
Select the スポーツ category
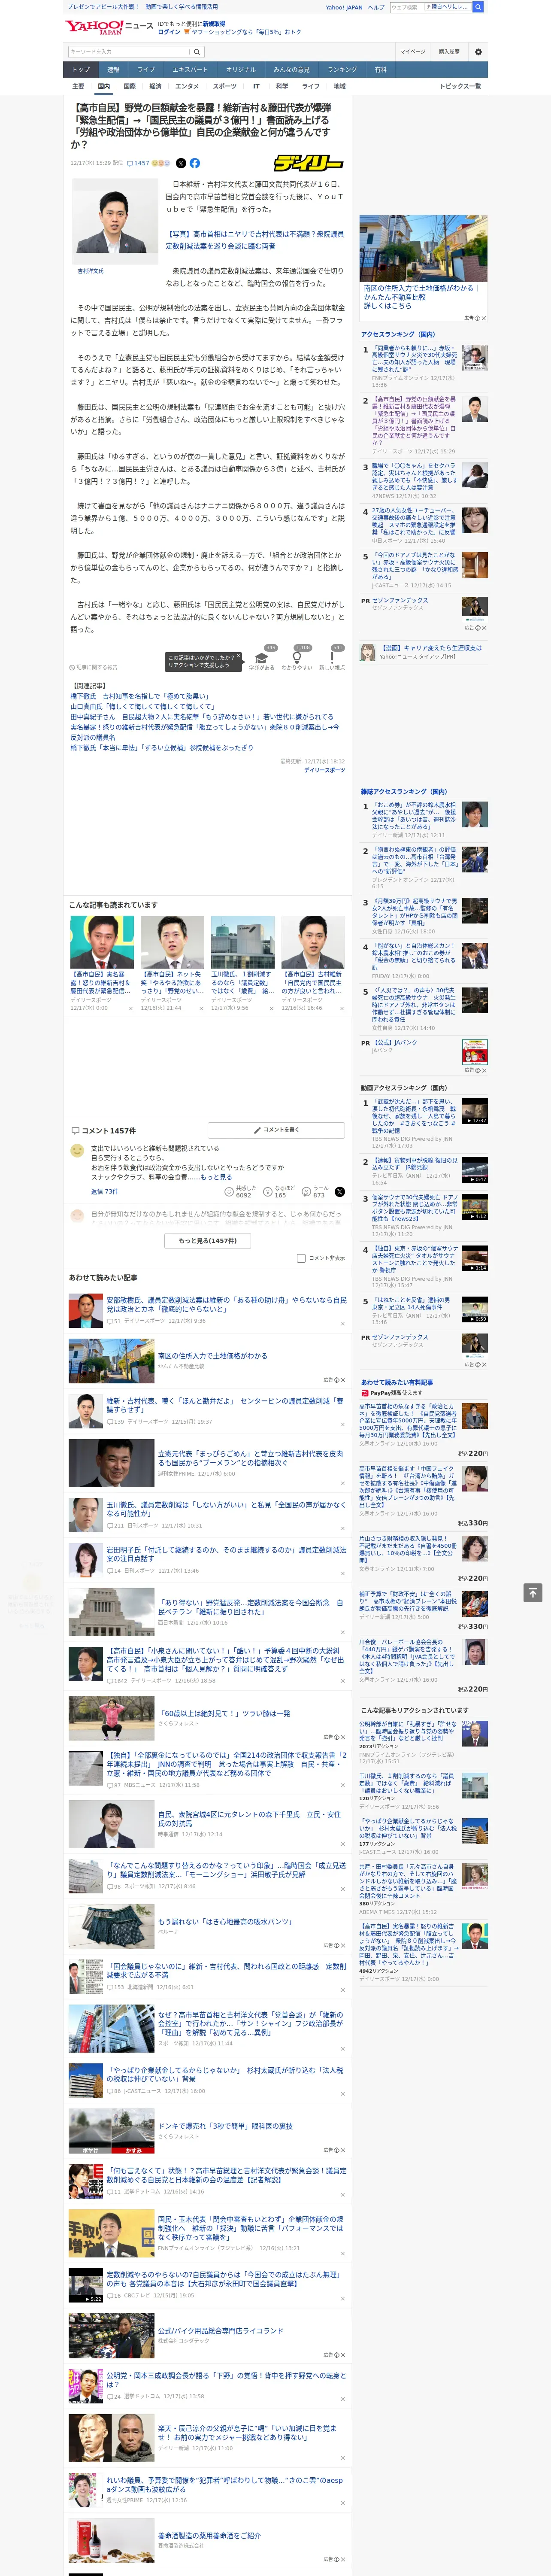225,86
